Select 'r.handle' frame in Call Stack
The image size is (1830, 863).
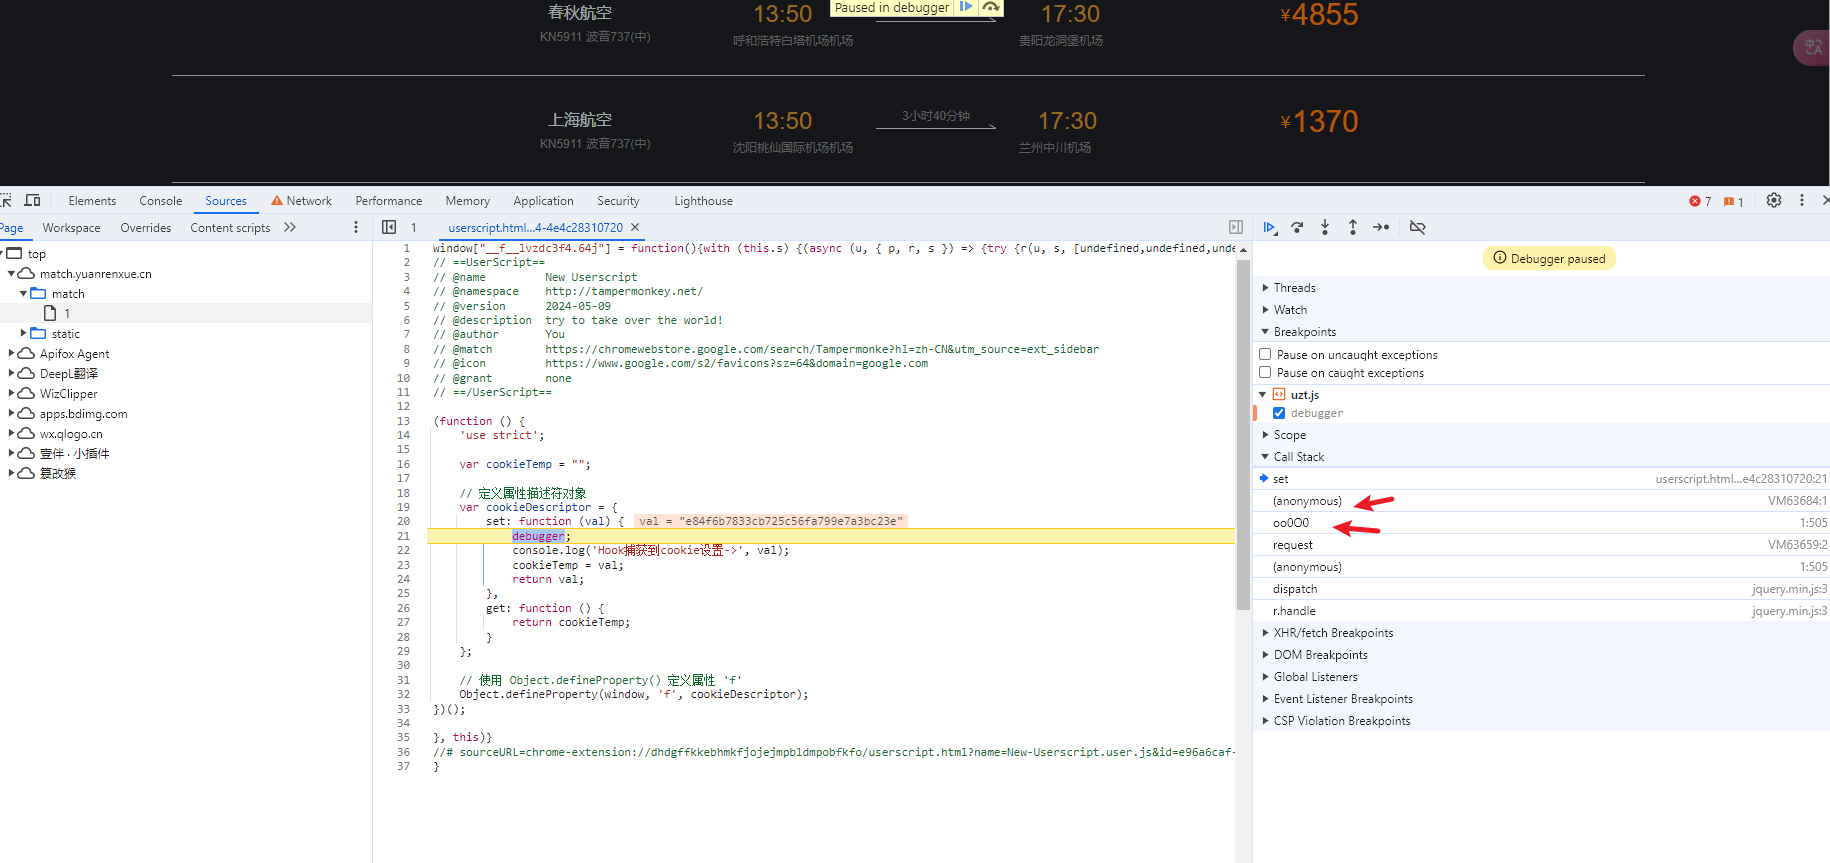1541,611
